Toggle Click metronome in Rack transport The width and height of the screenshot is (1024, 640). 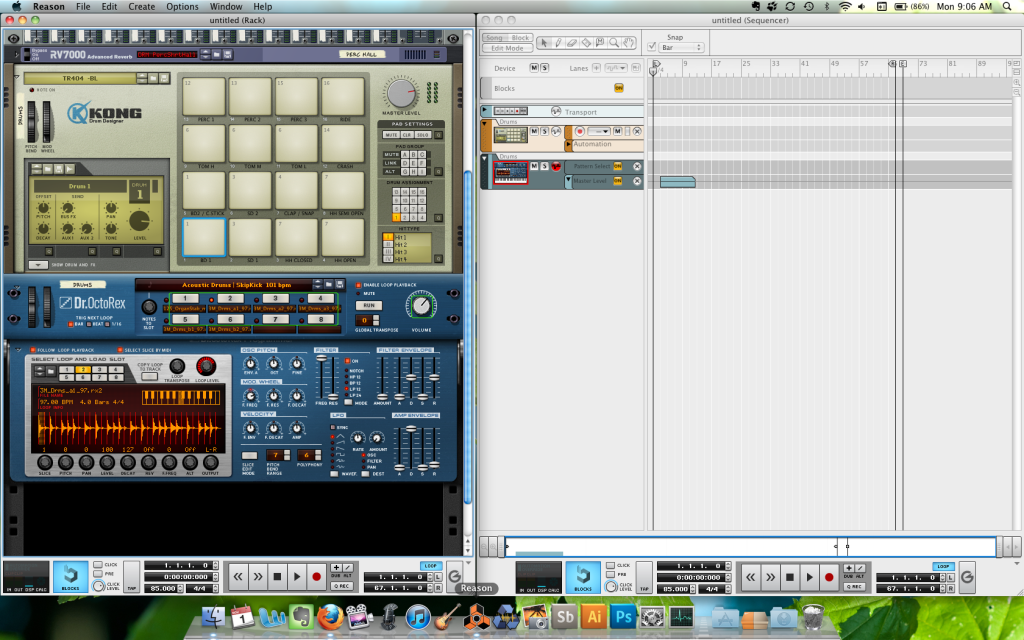pos(98,565)
